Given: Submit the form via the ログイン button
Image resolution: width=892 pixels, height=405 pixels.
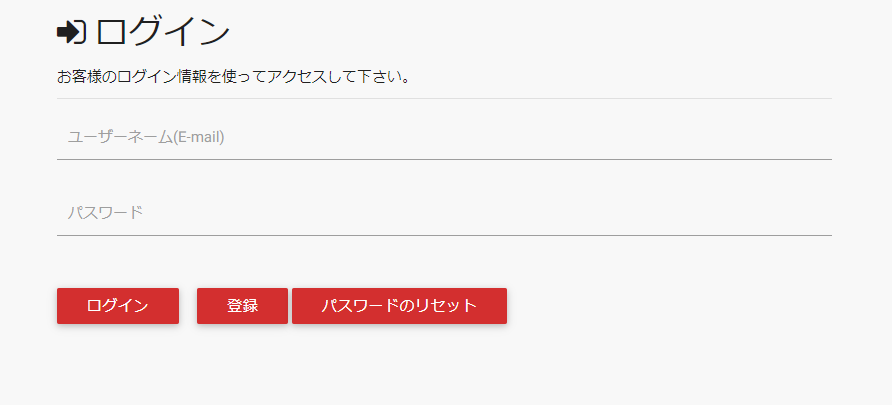Looking at the screenshot, I should tap(118, 306).
